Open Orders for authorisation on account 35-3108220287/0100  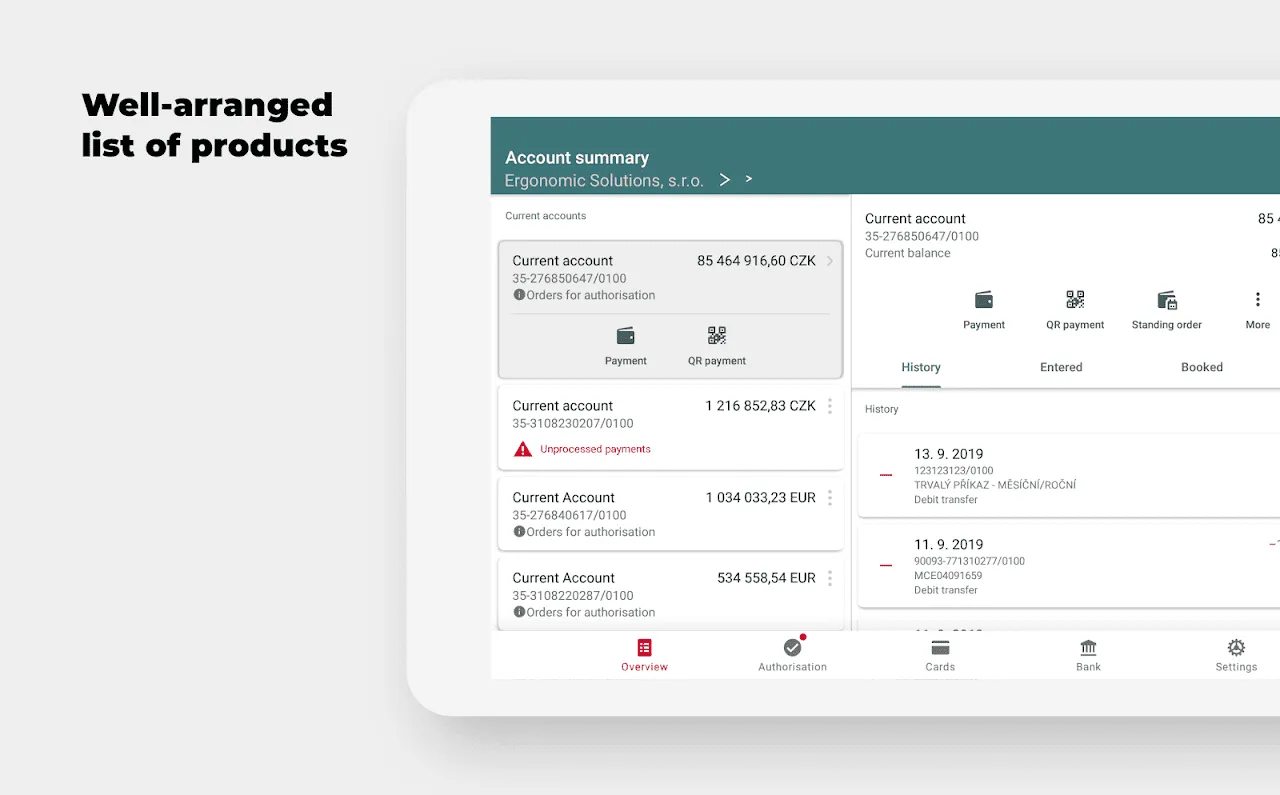coord(591,612)
